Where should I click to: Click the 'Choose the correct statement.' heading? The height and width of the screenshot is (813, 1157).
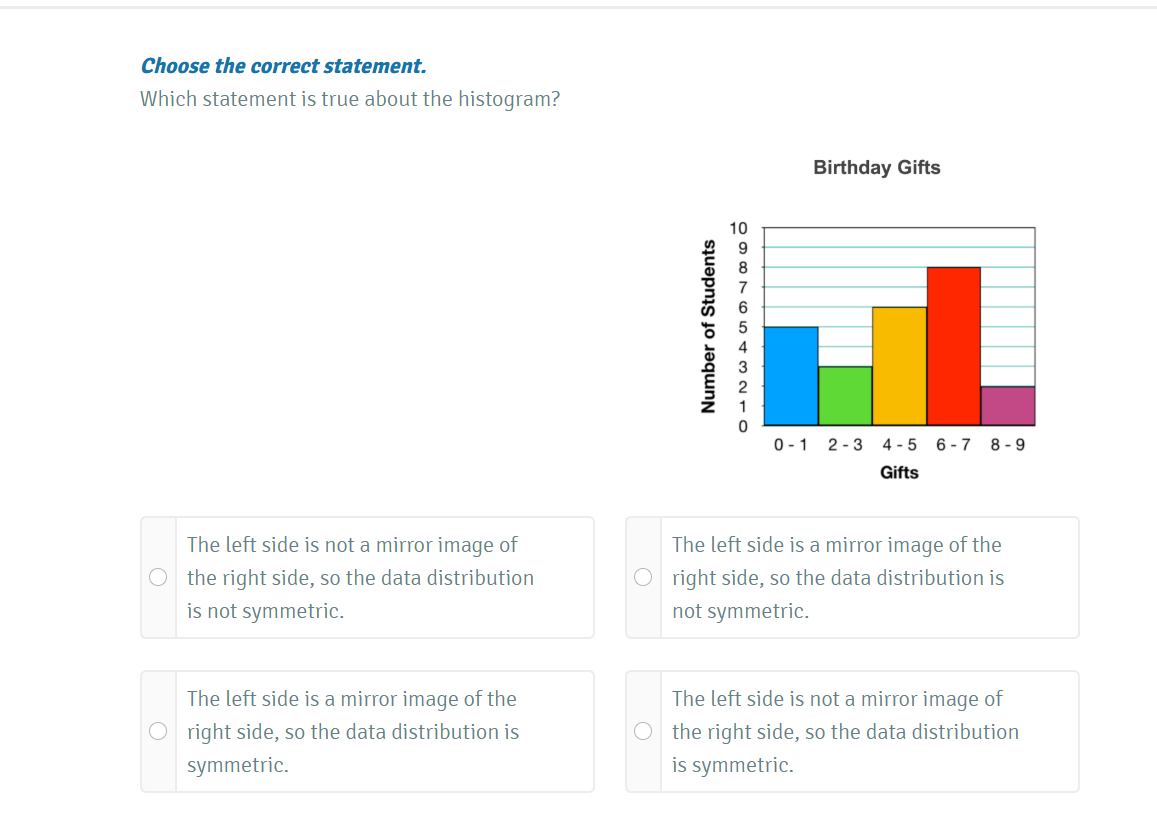point(283,66)
